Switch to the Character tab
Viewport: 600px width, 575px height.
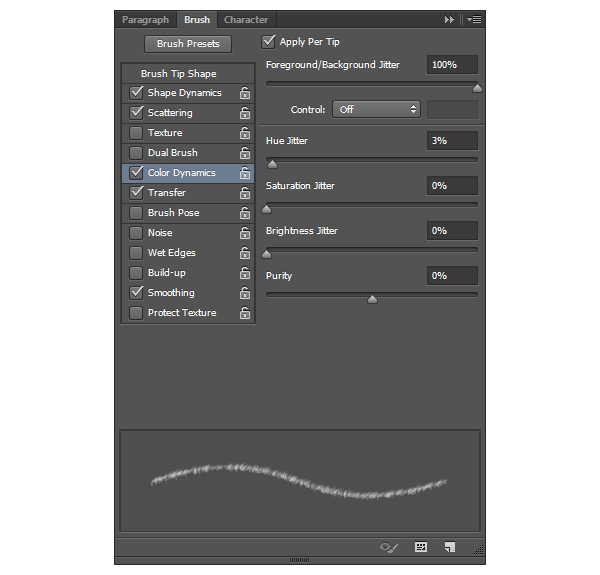tap(245, 20)
